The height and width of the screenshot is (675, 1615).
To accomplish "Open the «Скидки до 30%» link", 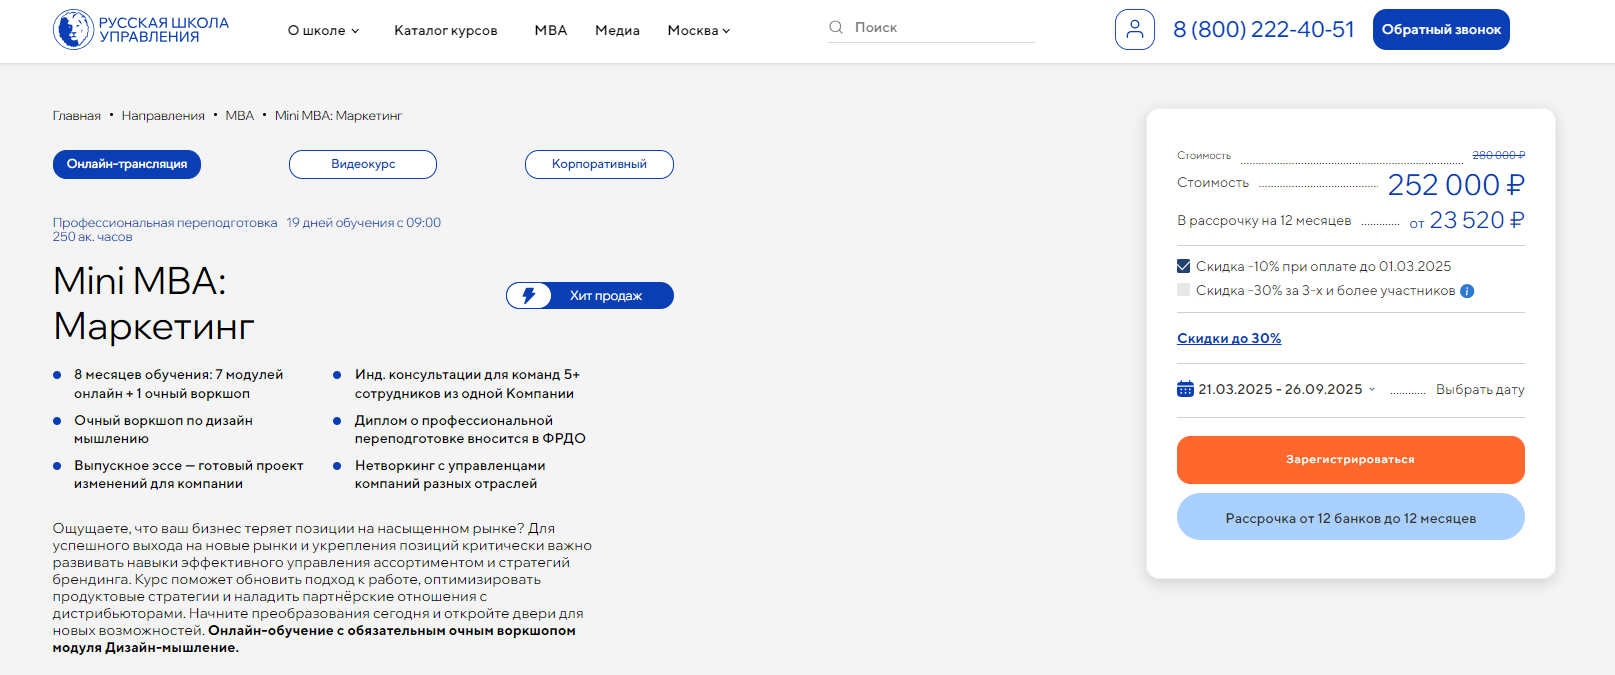I will [x=1229, y=339].
